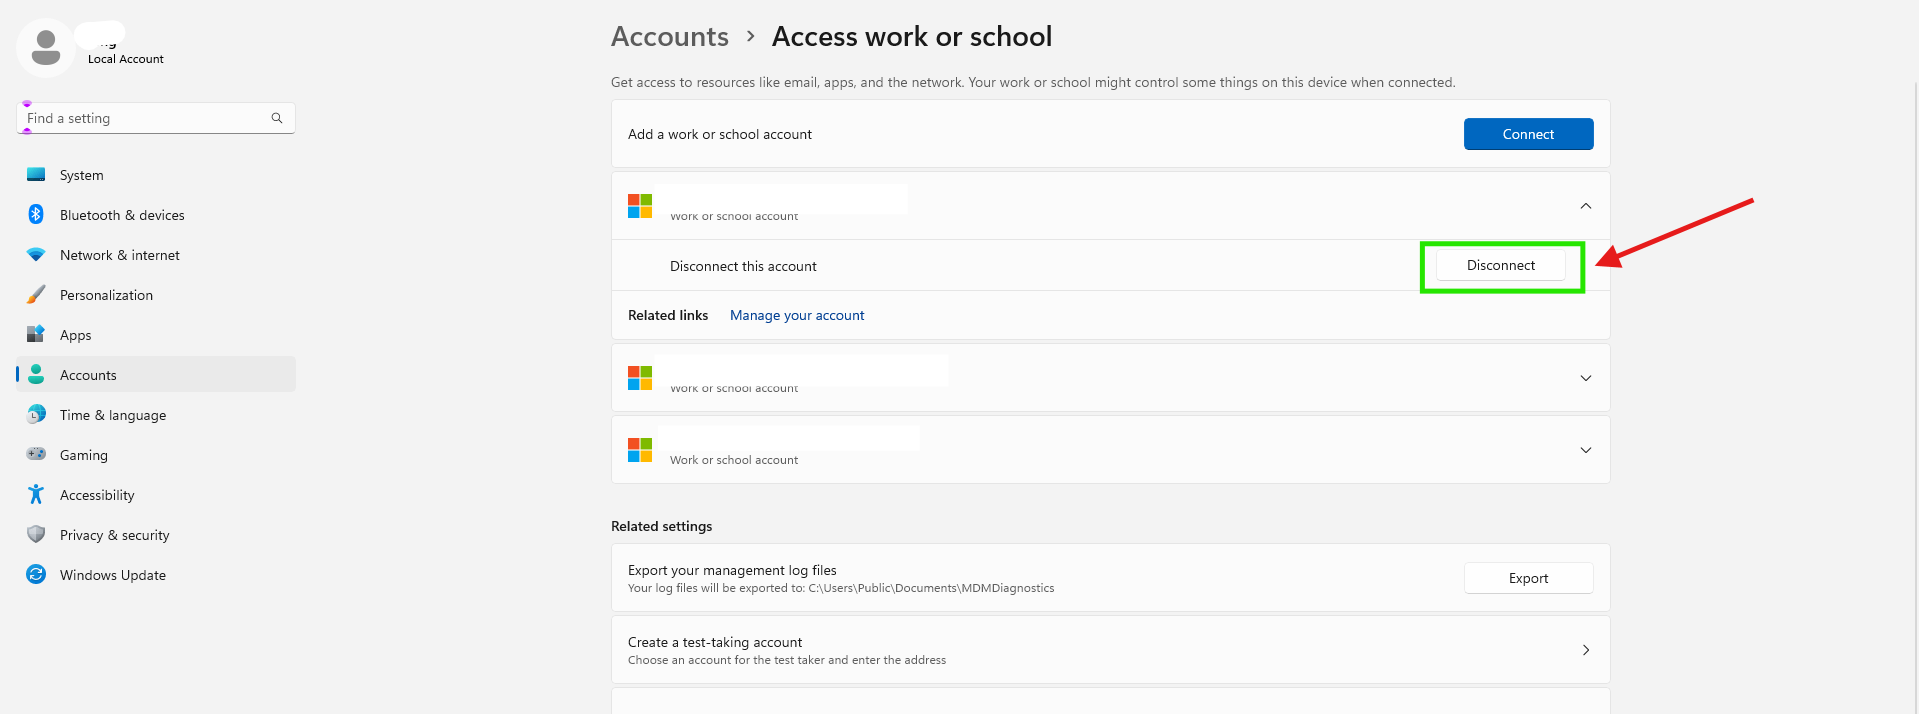Select the Accounts person icon
This screenshot has height=714, width=1919.
point(36,374)
